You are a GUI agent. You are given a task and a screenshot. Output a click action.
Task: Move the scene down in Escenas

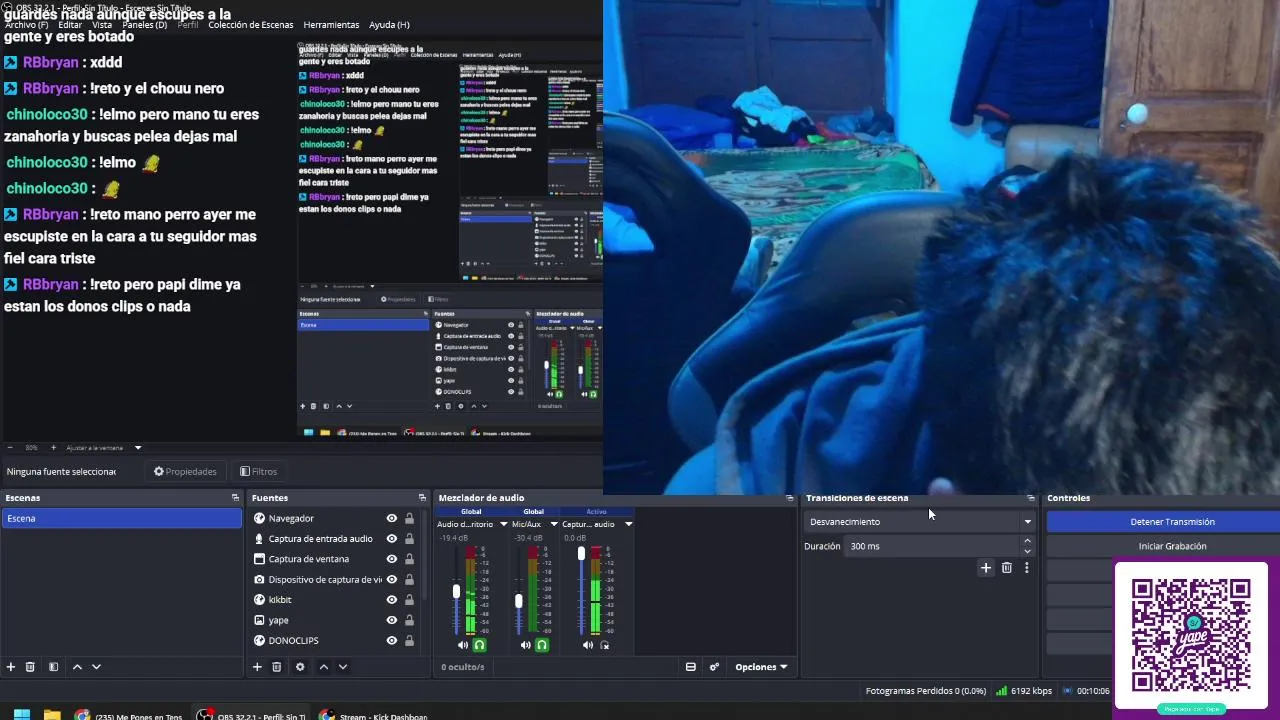pos(96,667)
